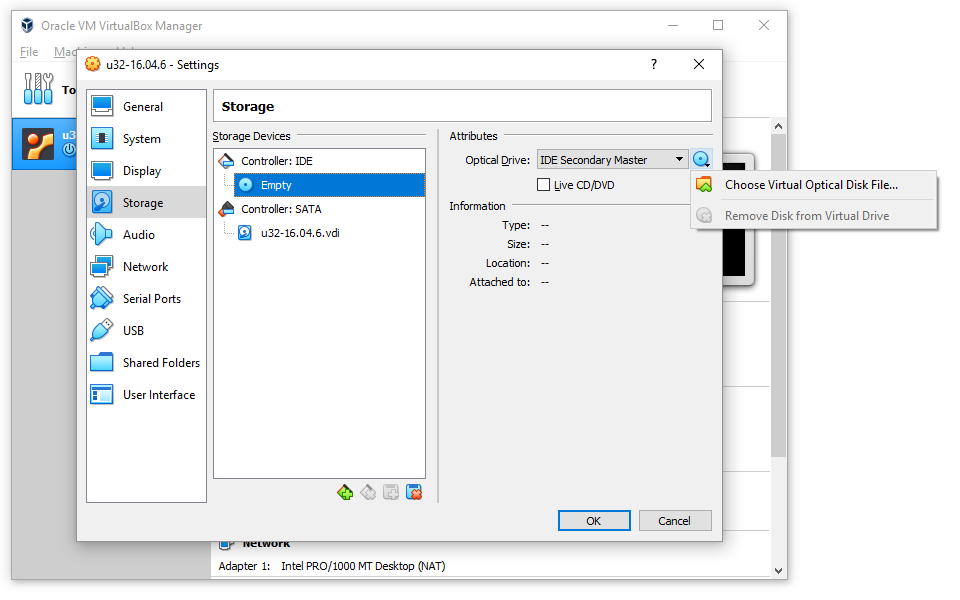Viewport: 960px width, 600px height.
Task: Select the Controller: SATA tree node
Action: (x=280, y=209)
